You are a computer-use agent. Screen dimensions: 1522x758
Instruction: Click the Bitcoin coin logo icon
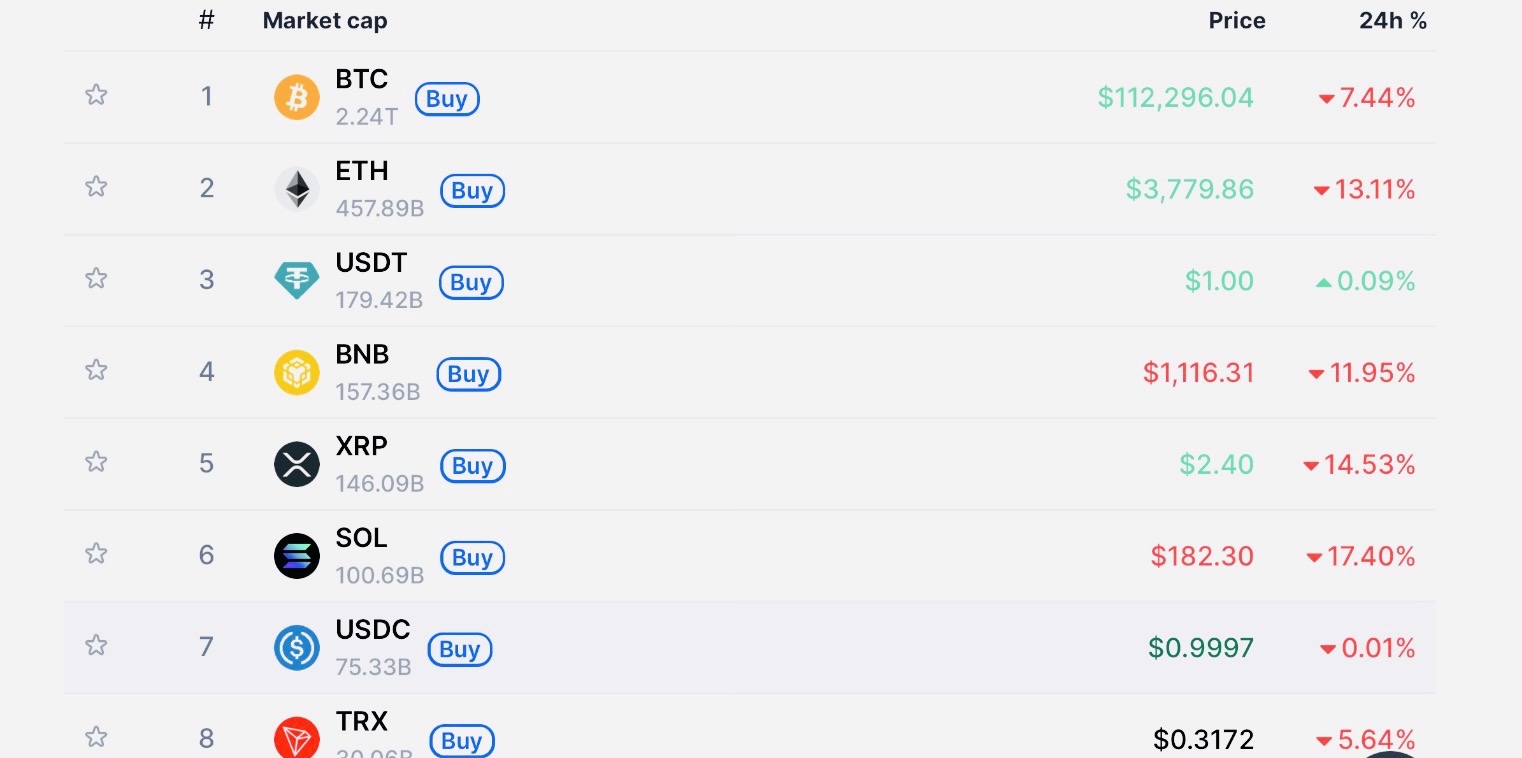[x=296, y=97]
